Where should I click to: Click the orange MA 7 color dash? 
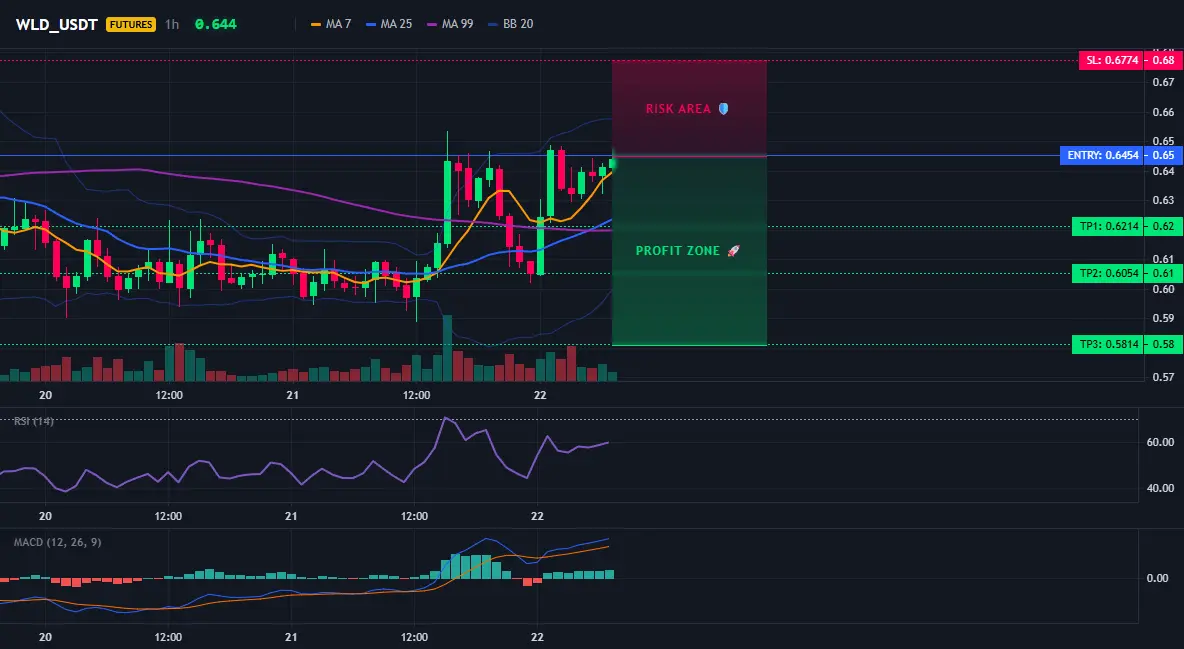[316, 24]
